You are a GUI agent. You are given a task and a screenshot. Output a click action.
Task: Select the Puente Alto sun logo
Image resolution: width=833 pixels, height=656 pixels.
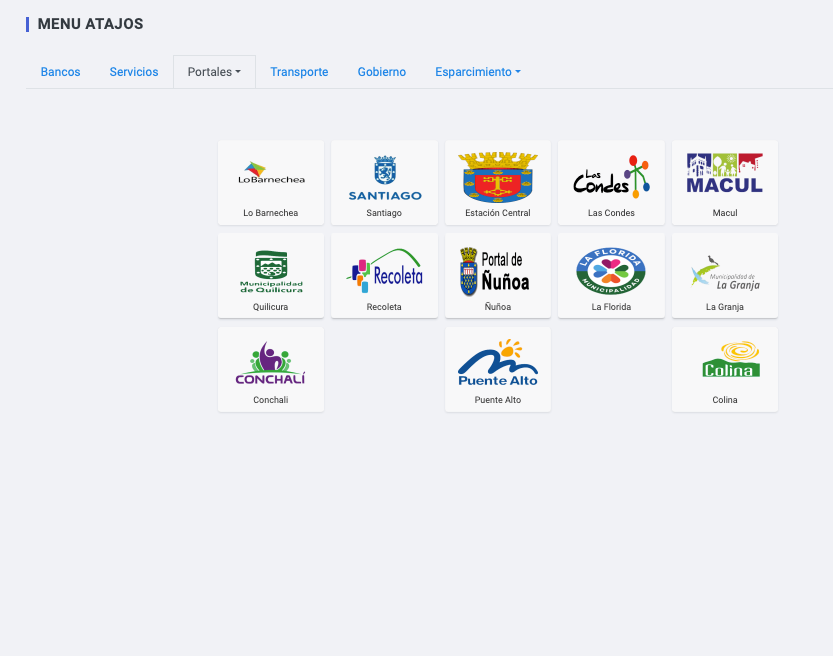click(498, 364)
